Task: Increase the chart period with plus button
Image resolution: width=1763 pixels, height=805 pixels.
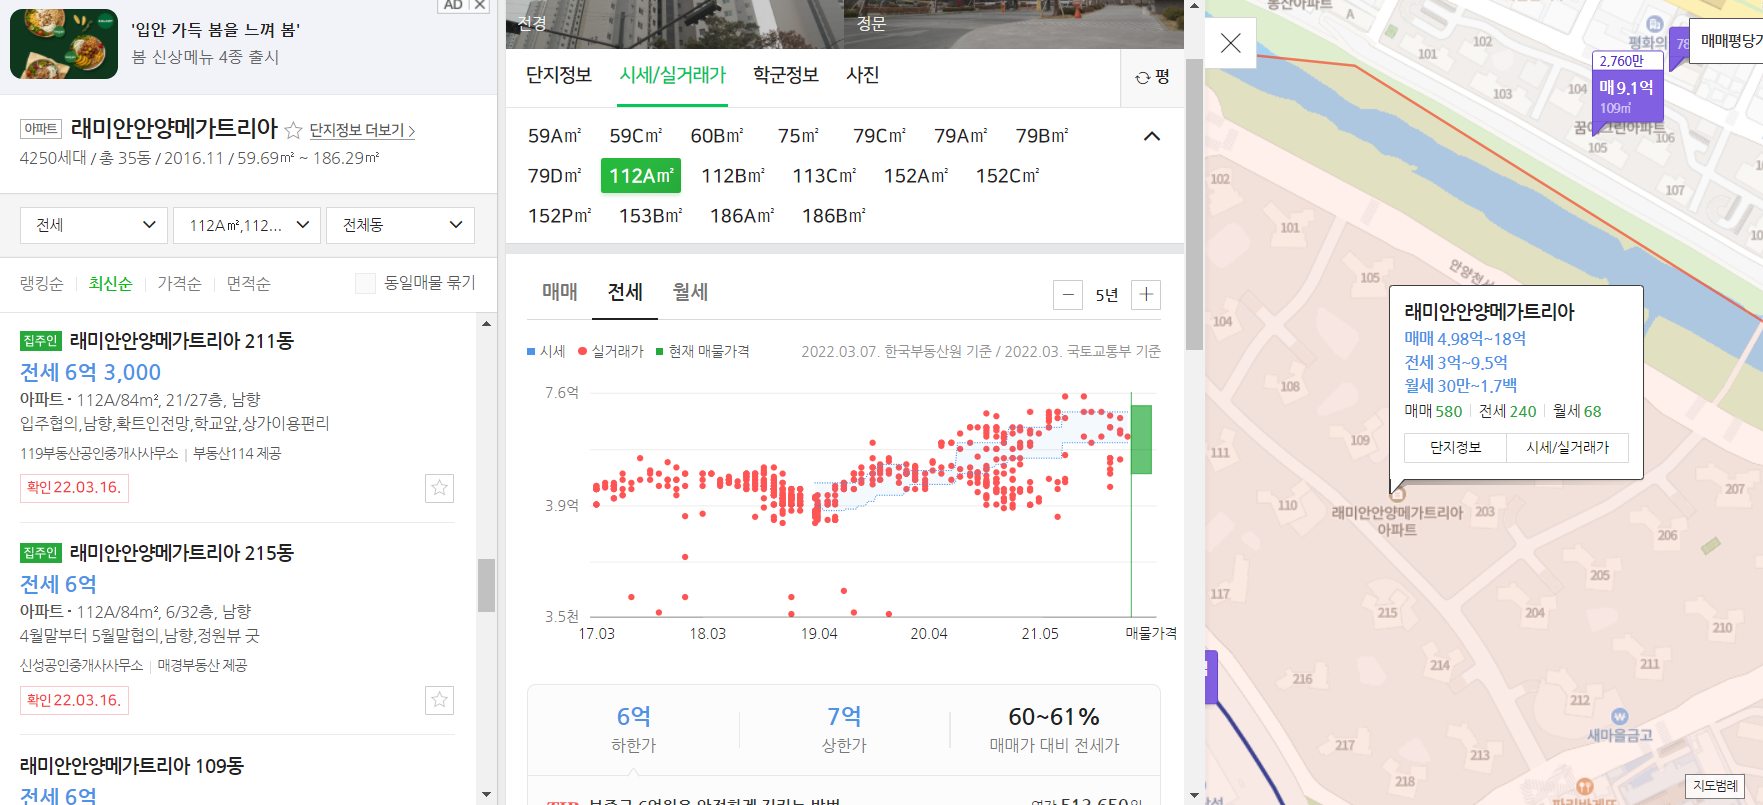Action: 1146,295
